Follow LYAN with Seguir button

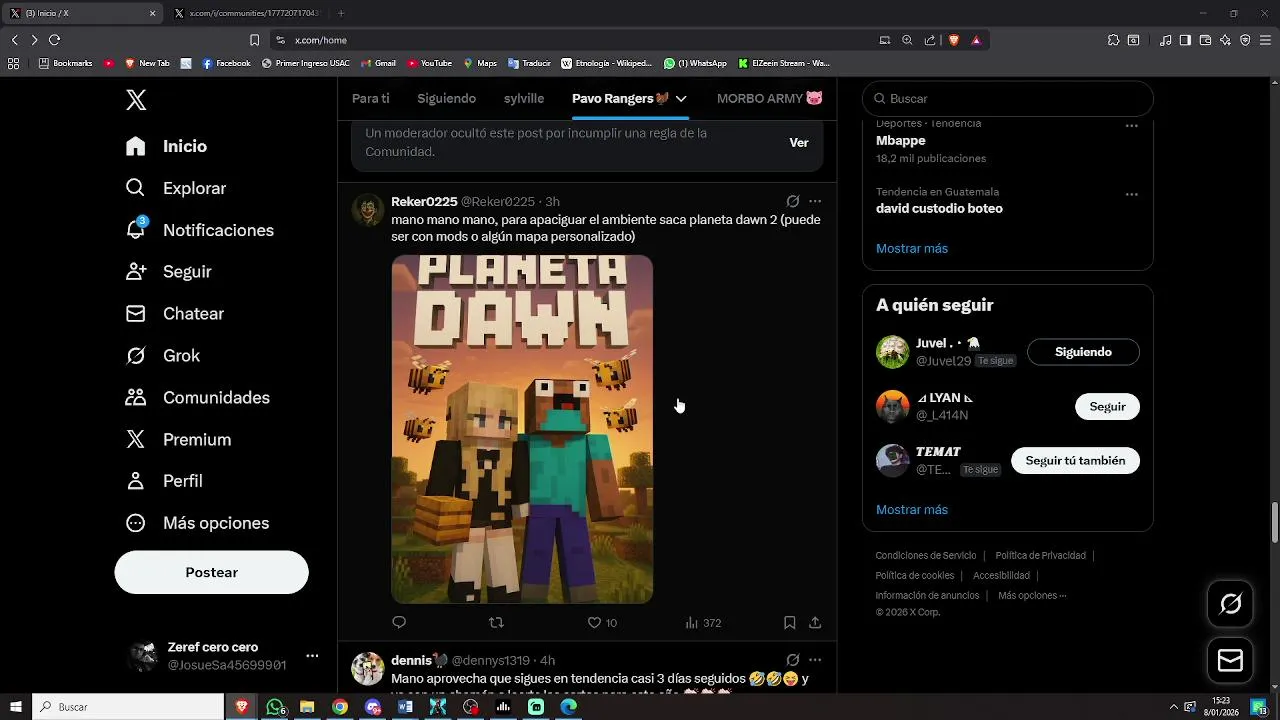click(1107, 406)
